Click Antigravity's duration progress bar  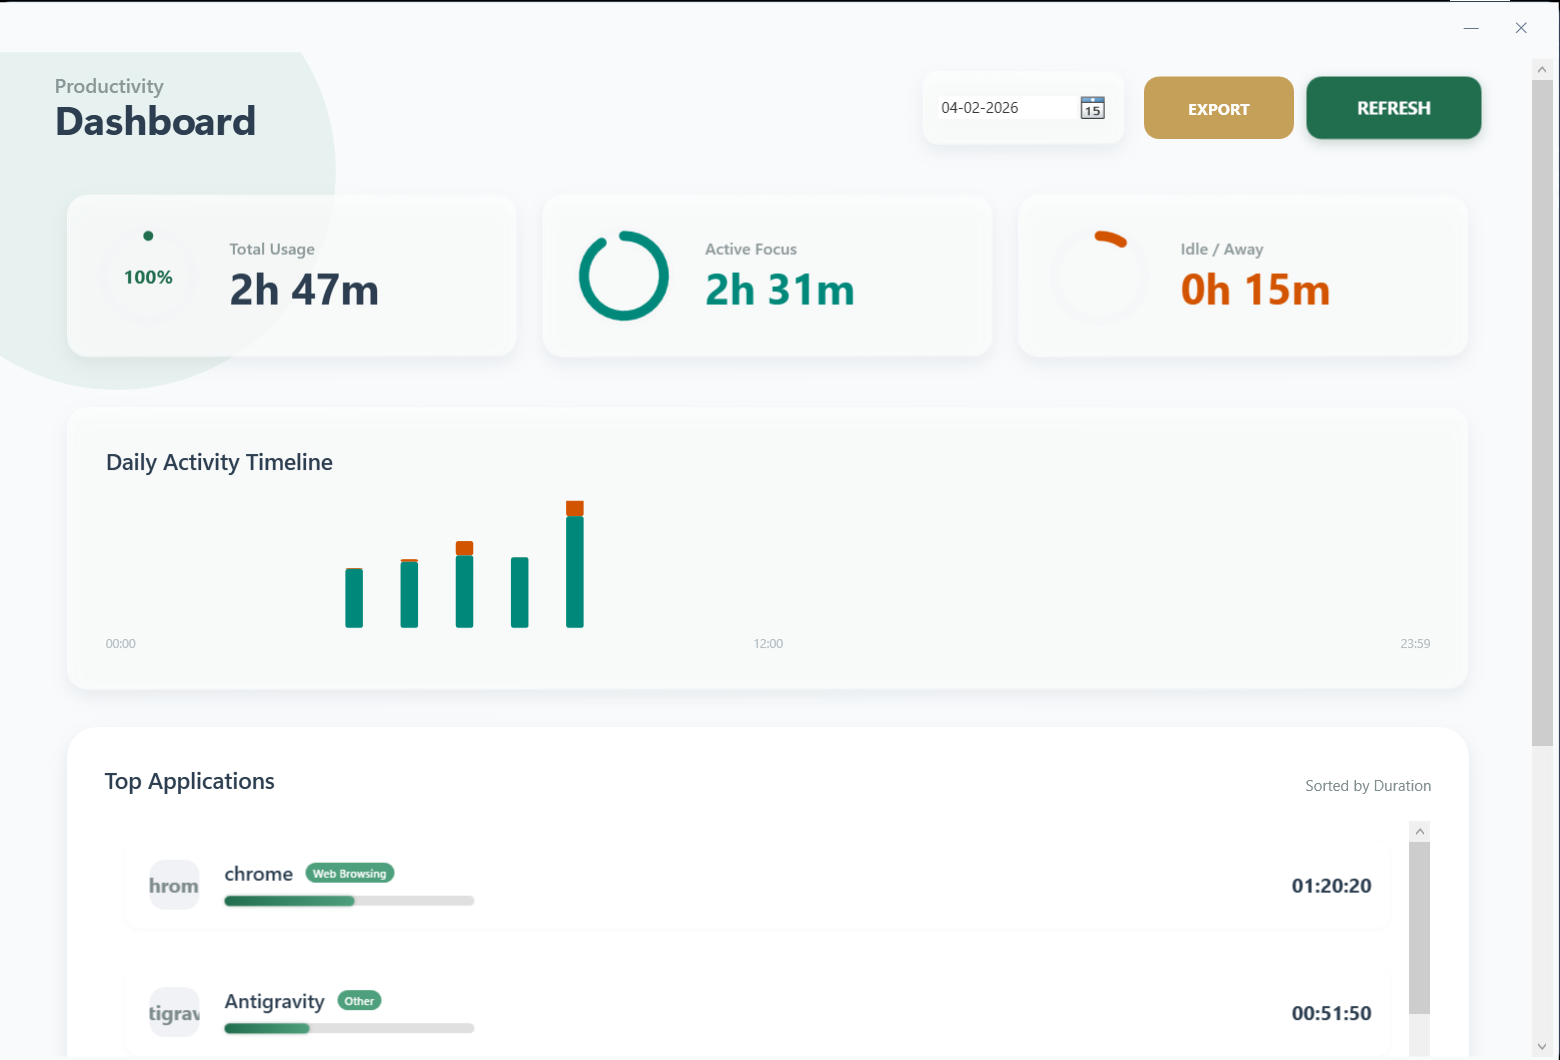coord(349,1027)
